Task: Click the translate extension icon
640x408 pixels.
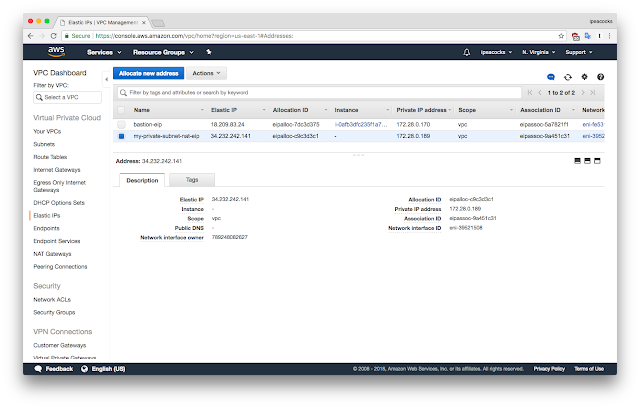Action: [588, 36]
